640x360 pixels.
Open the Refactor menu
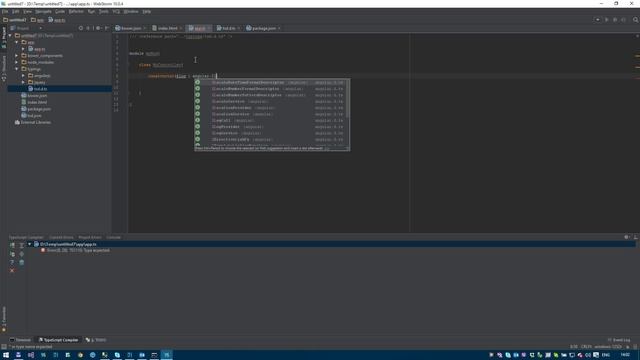tap(76, 11)
